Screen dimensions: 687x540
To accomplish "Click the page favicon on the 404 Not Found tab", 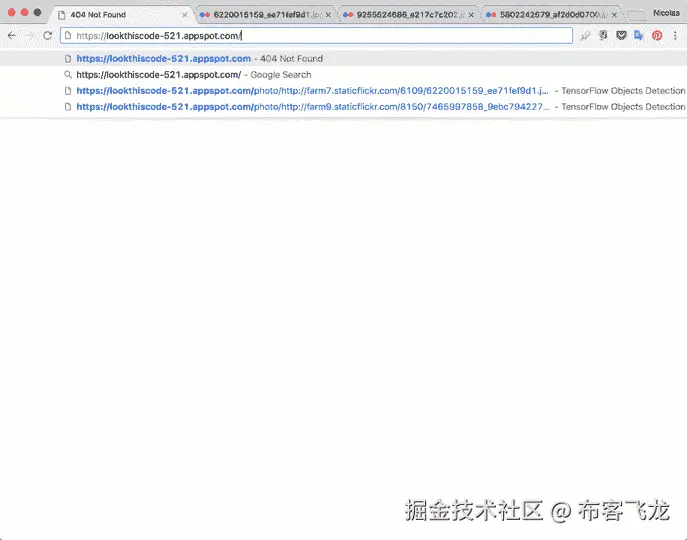I will [62, 15].
